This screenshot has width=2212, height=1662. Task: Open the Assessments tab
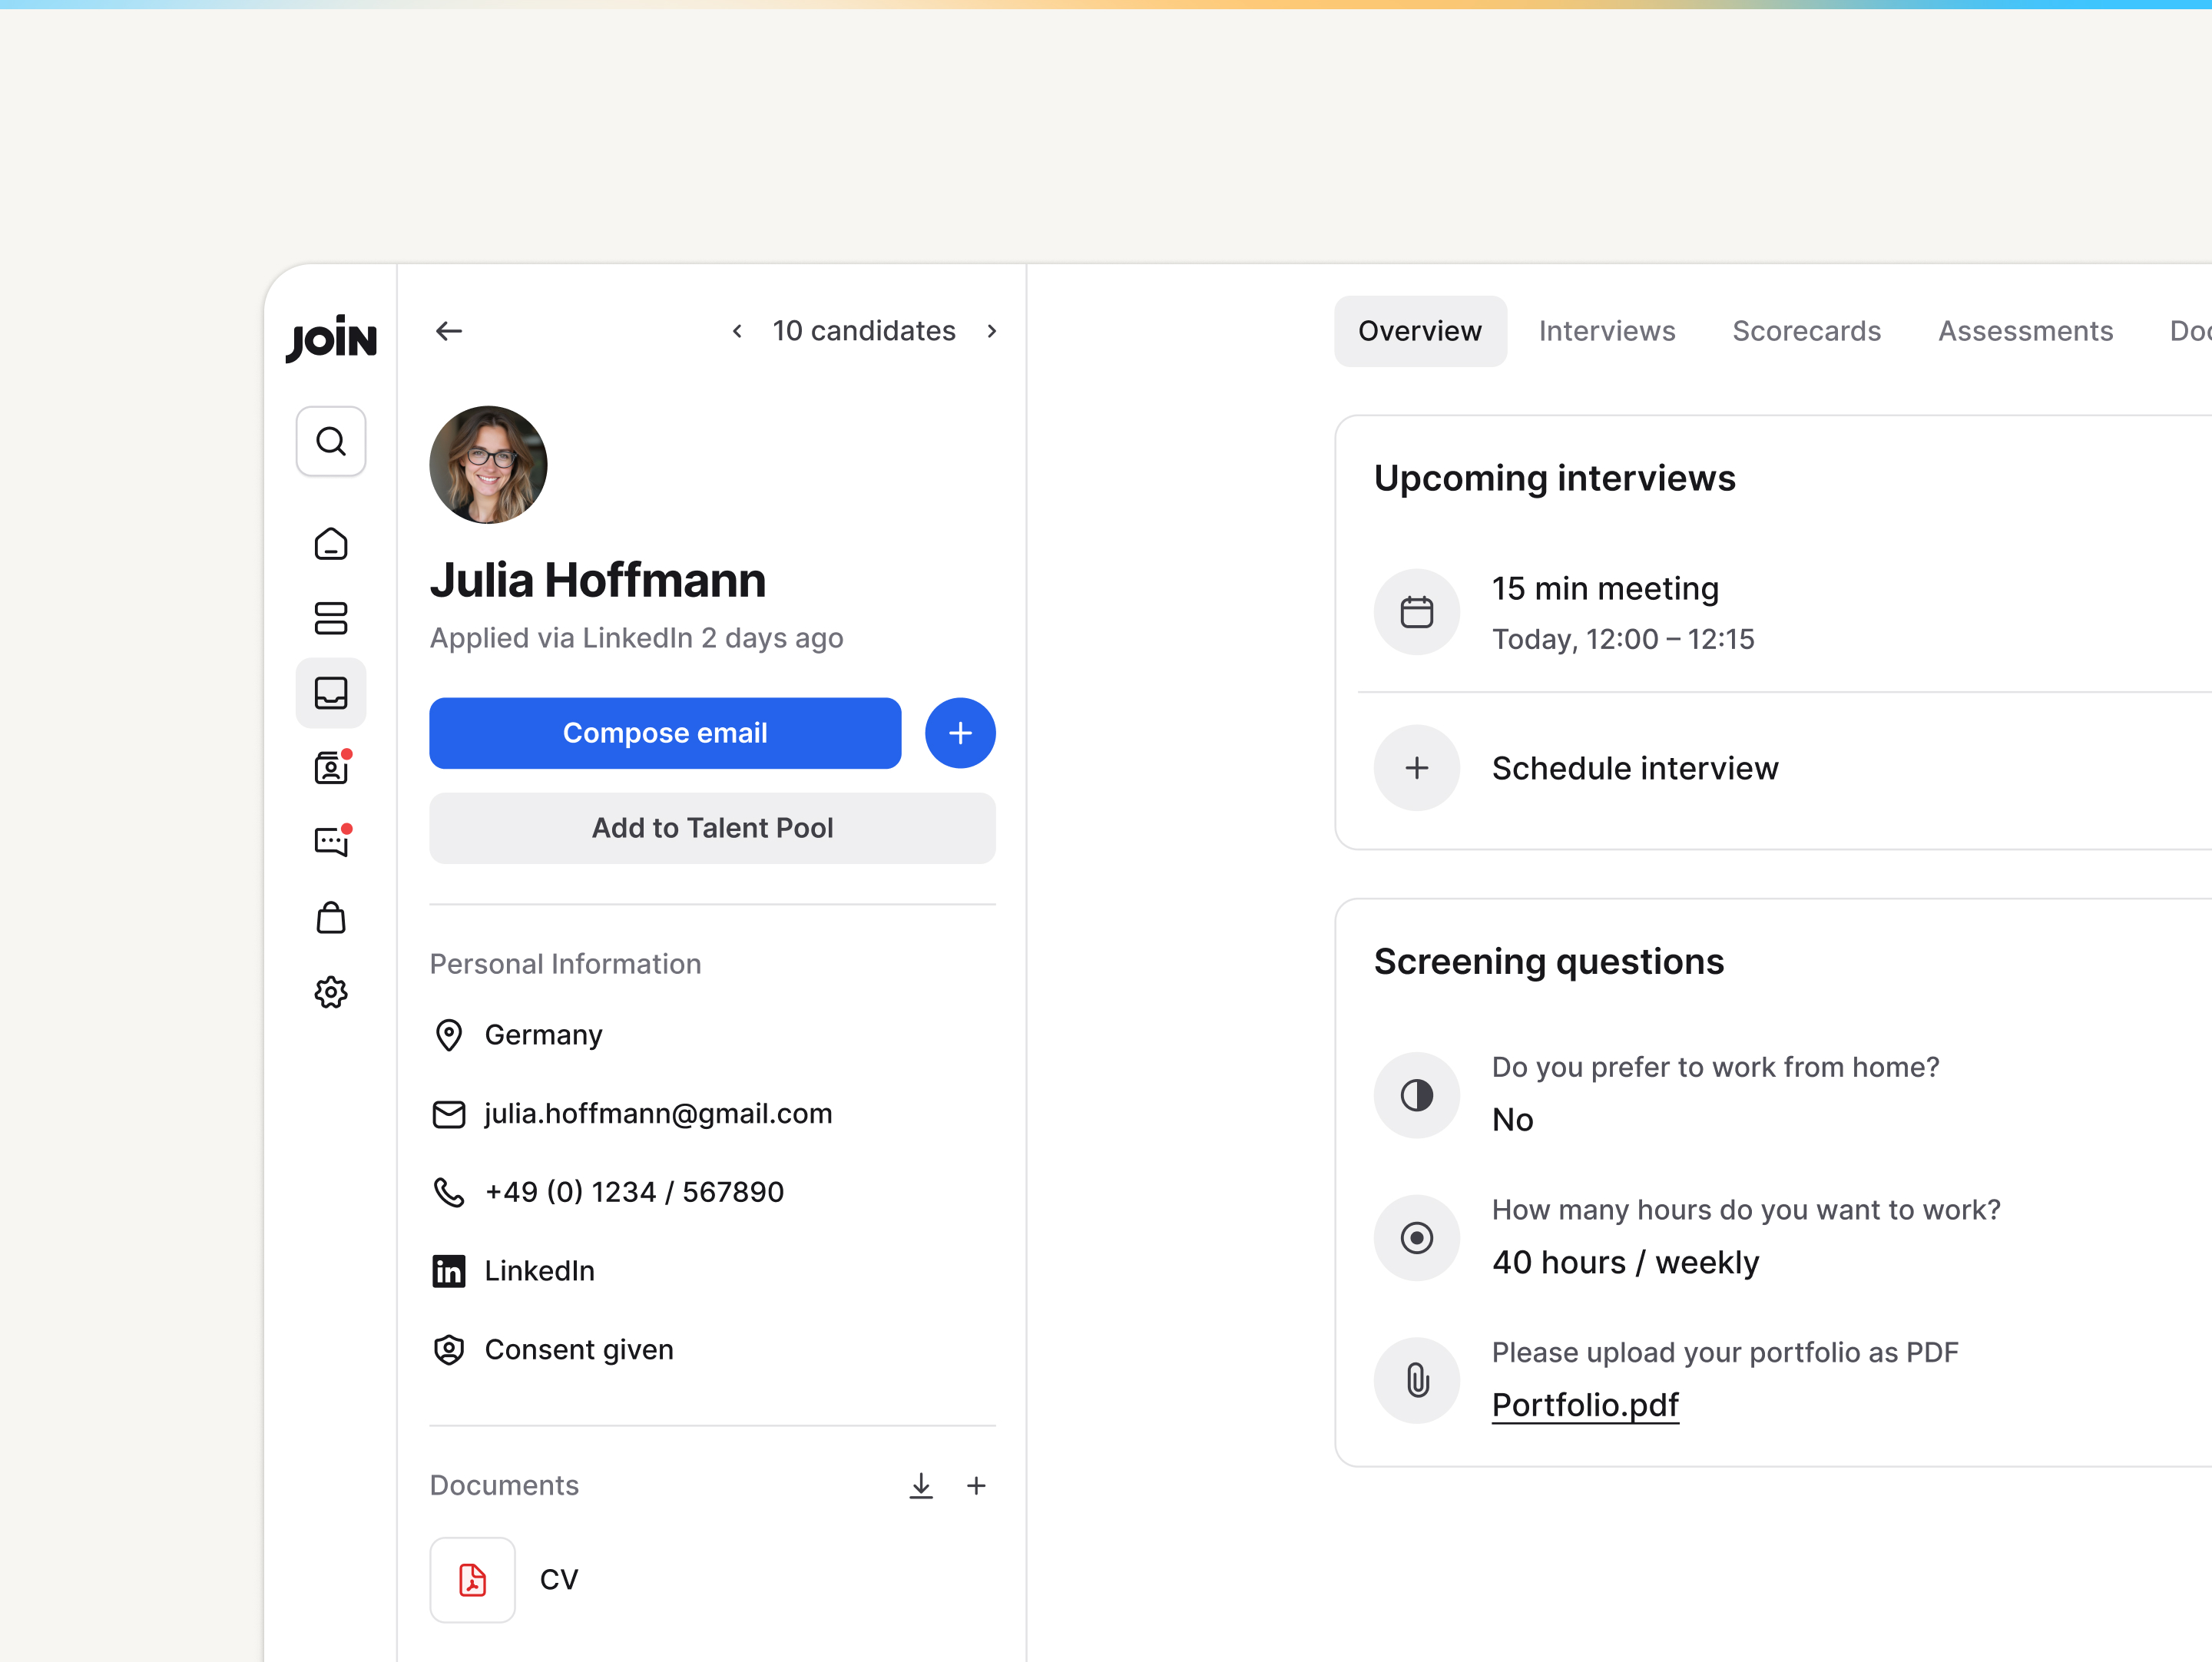pyautogui.click(x=2025, y=331)
